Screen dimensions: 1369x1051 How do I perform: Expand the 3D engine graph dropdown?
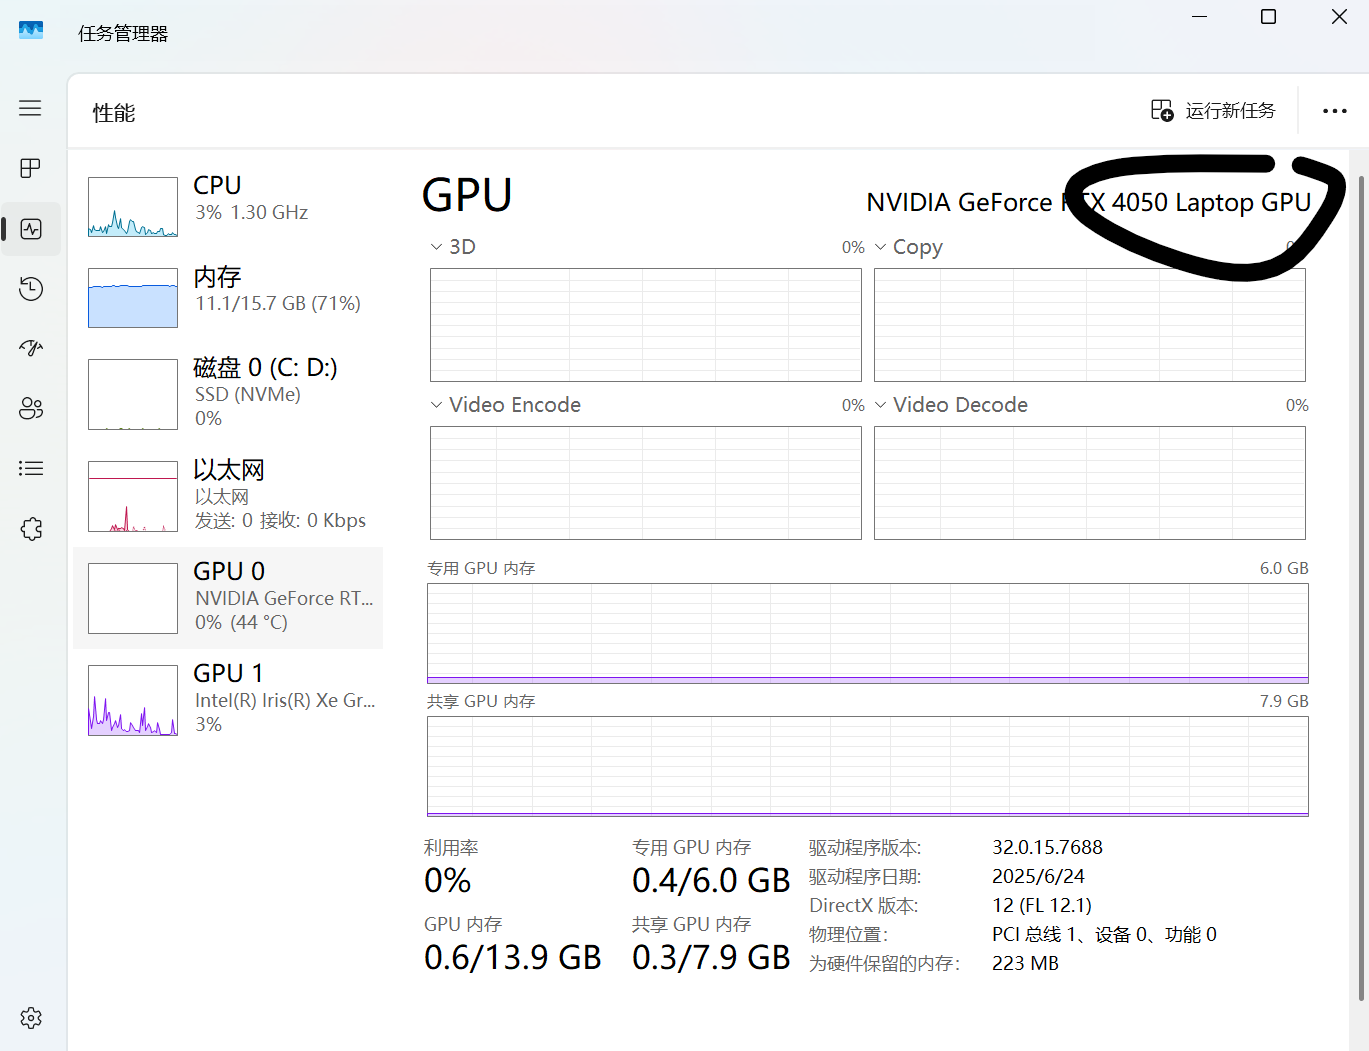tap(453, 247)
